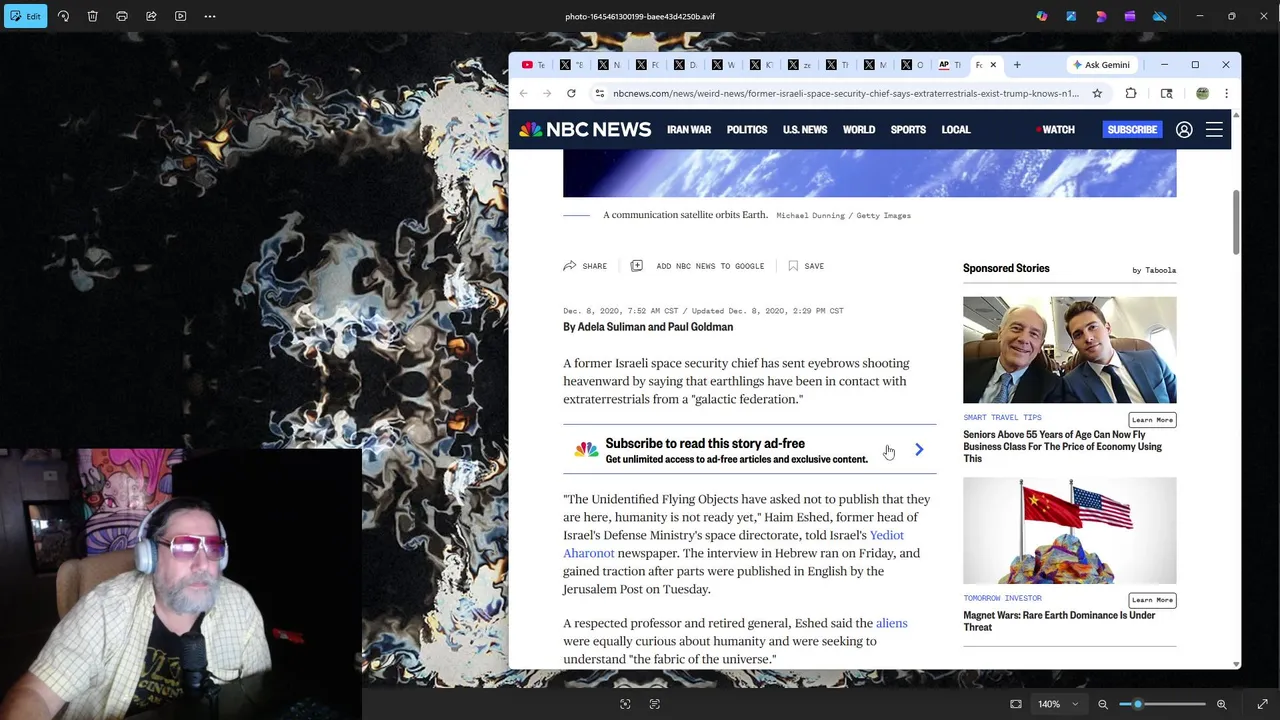Click the nbcnews.com address bar URL
Screen dimensions: 1280x720
(846, 93)
